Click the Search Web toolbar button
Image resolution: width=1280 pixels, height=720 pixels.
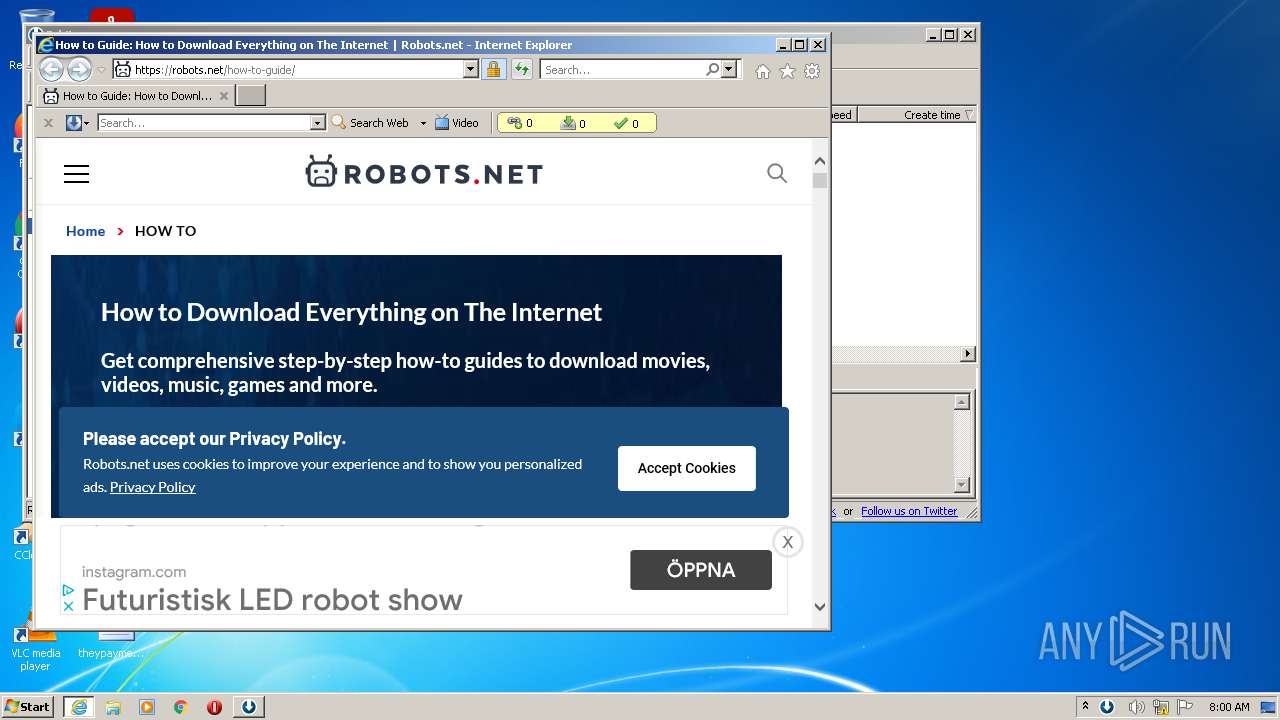(x=370, y=123)
